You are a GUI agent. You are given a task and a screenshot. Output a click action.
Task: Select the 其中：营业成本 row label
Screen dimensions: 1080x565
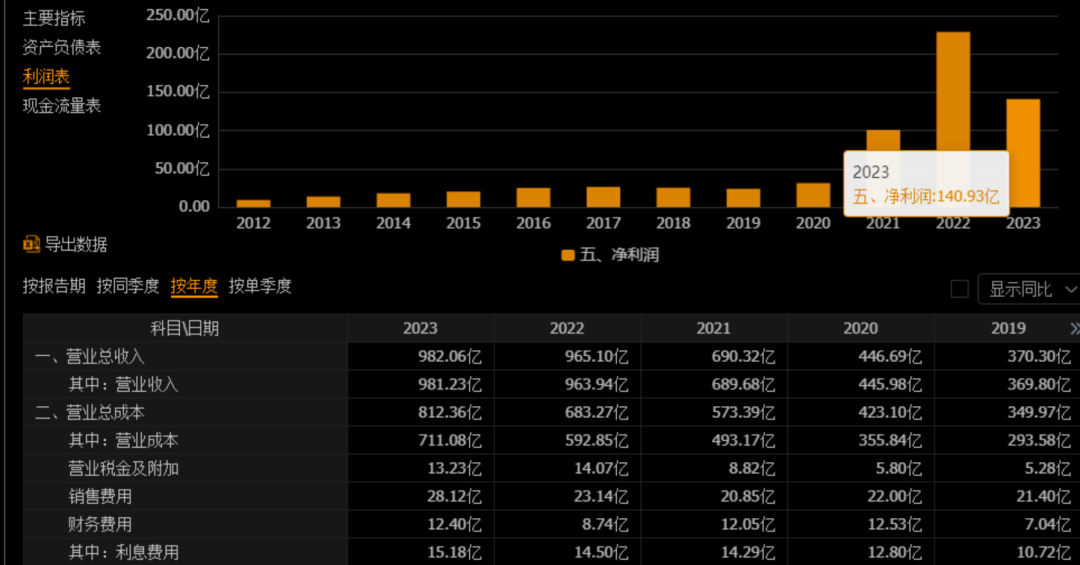point(123,440)
